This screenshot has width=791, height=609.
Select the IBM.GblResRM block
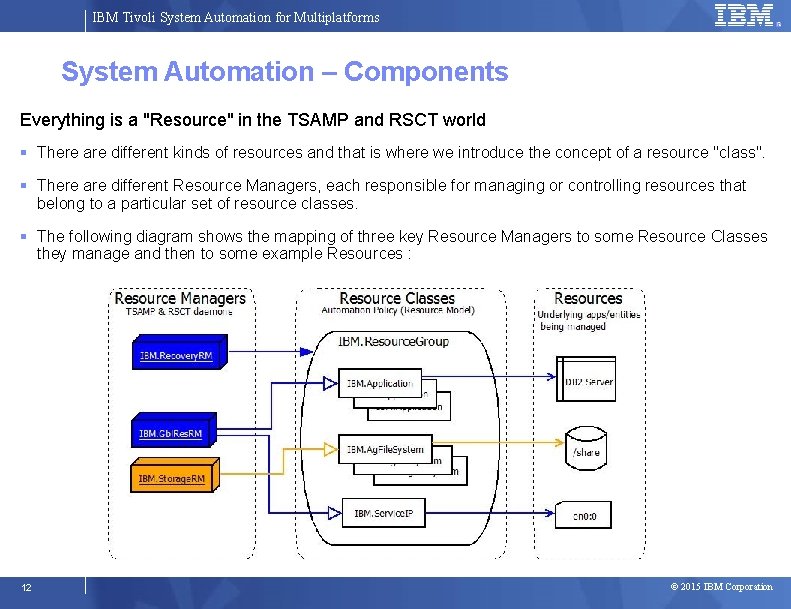click(174, 430)
